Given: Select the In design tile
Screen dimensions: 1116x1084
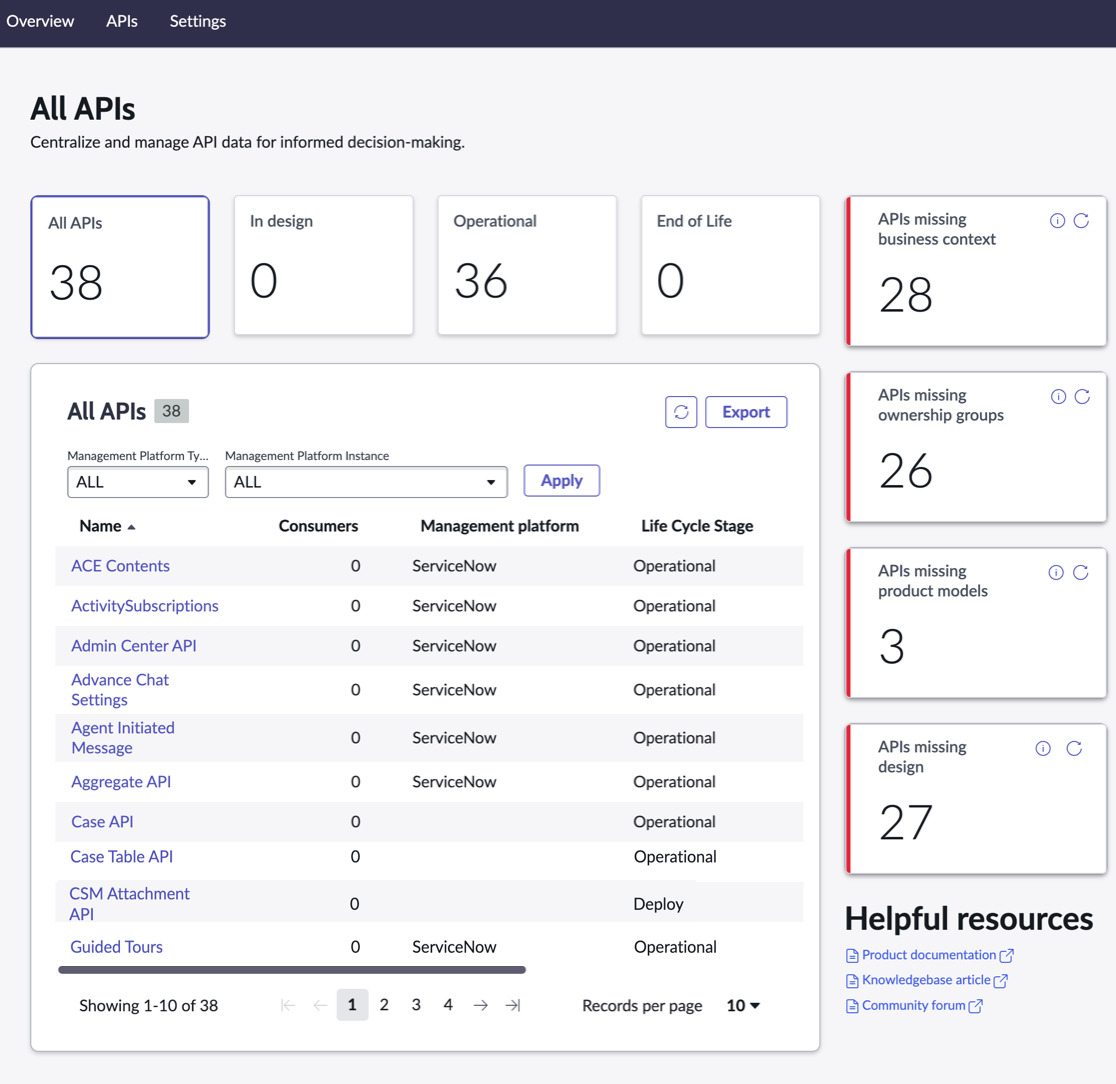Looking at the screenshot, I should [x=324, y=265].
